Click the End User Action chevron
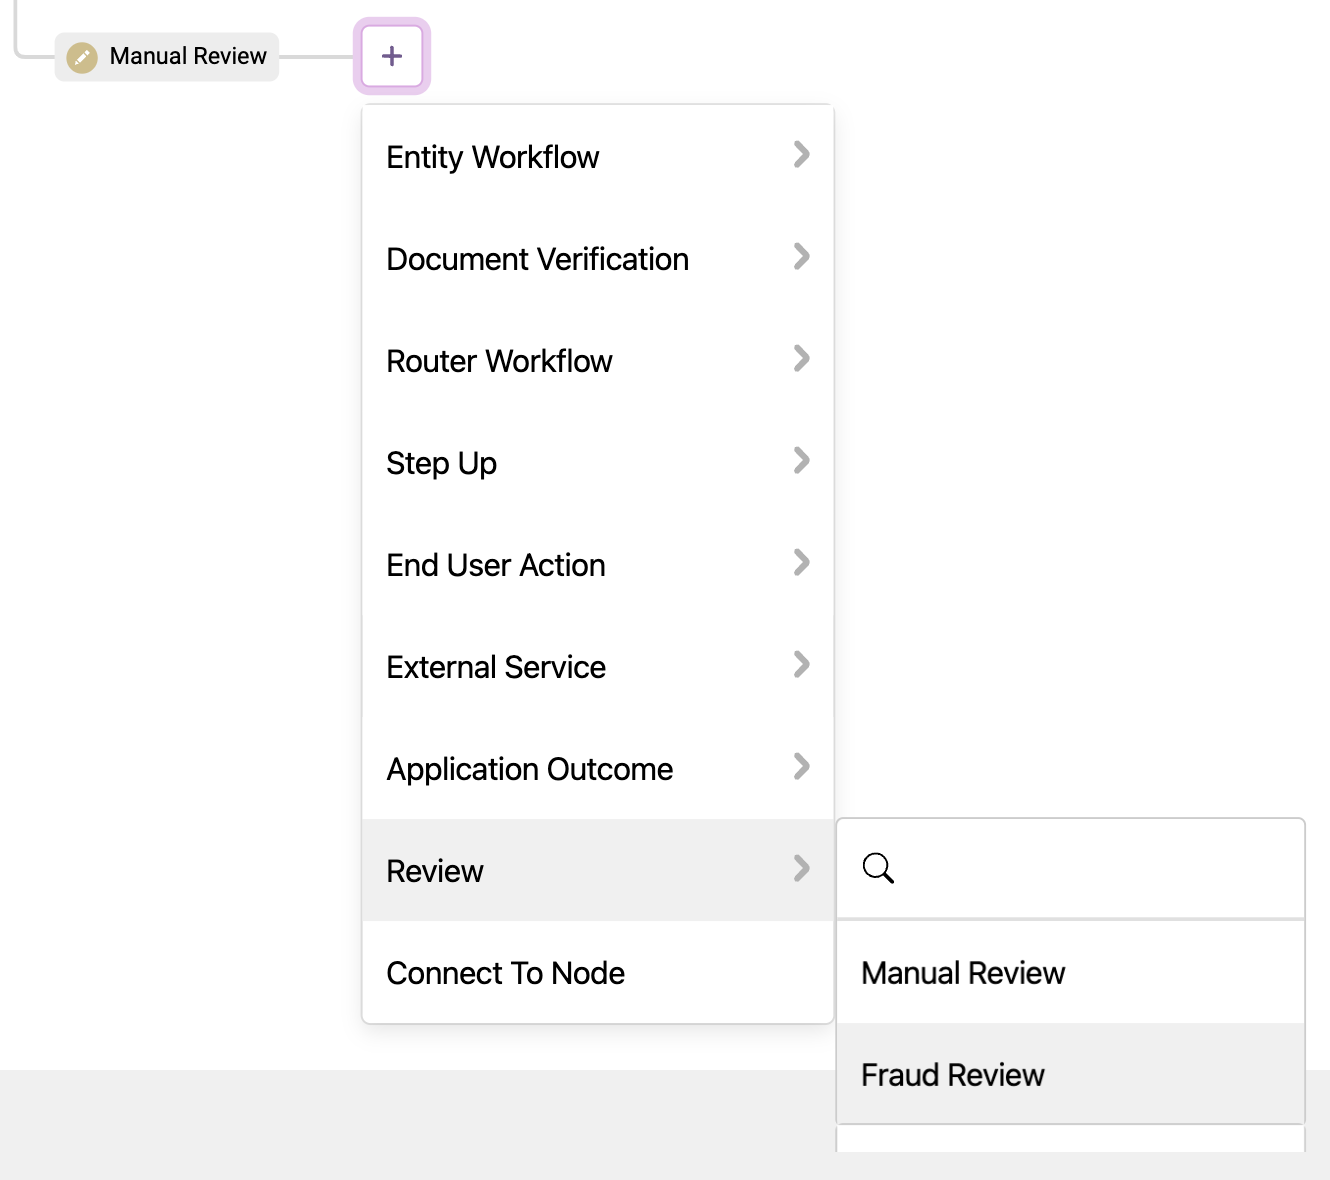 point(801,563)
